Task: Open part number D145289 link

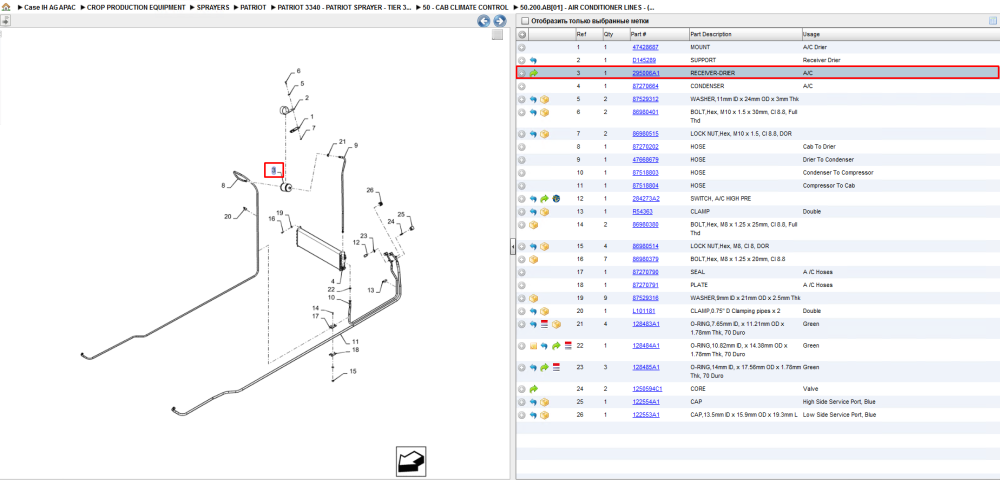Action: [x=643, y=60]
